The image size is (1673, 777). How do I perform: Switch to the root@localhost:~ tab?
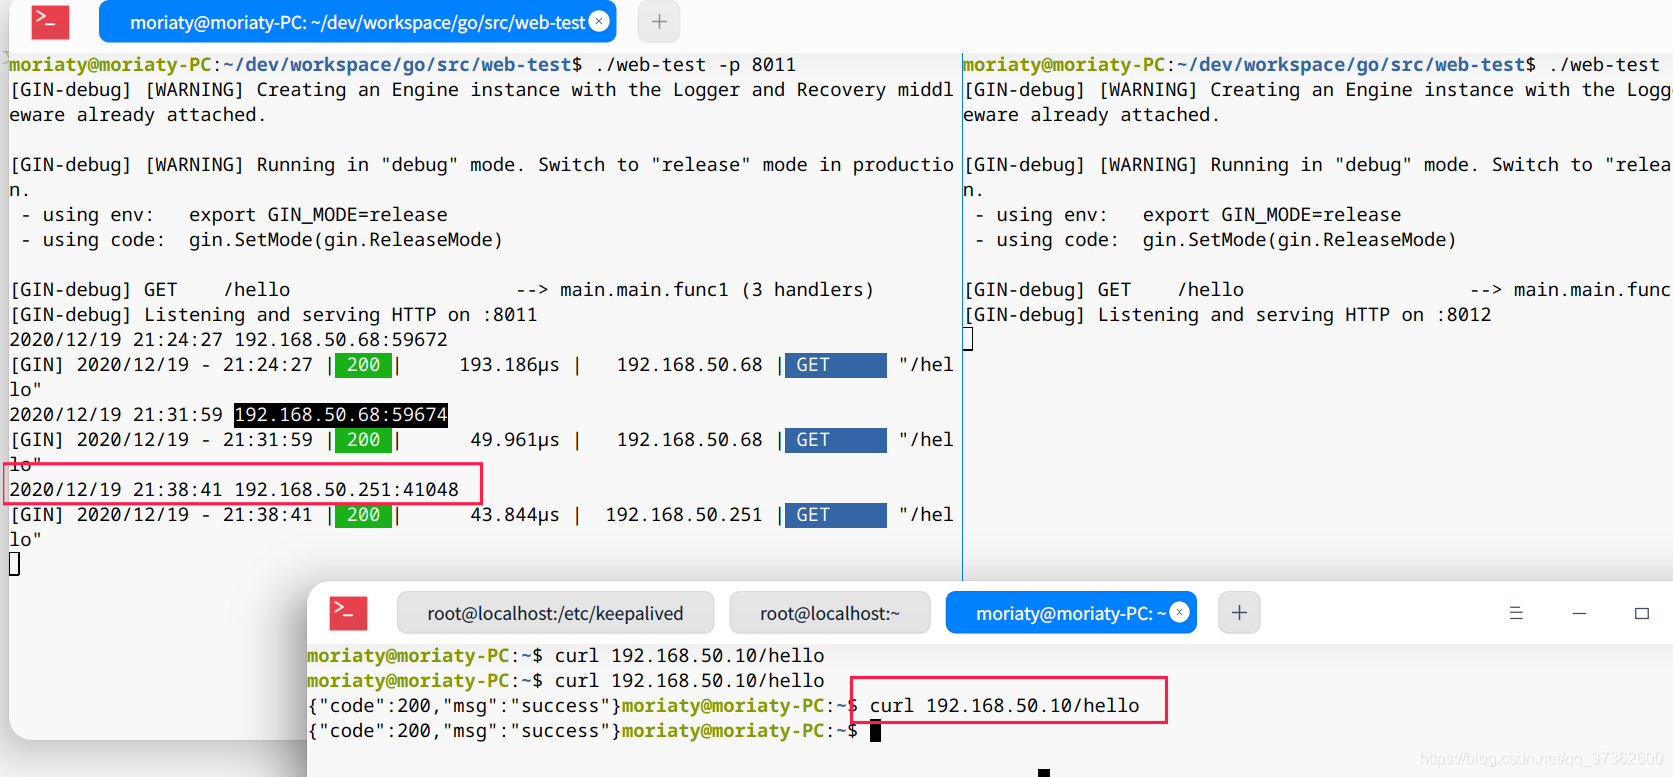830,613
